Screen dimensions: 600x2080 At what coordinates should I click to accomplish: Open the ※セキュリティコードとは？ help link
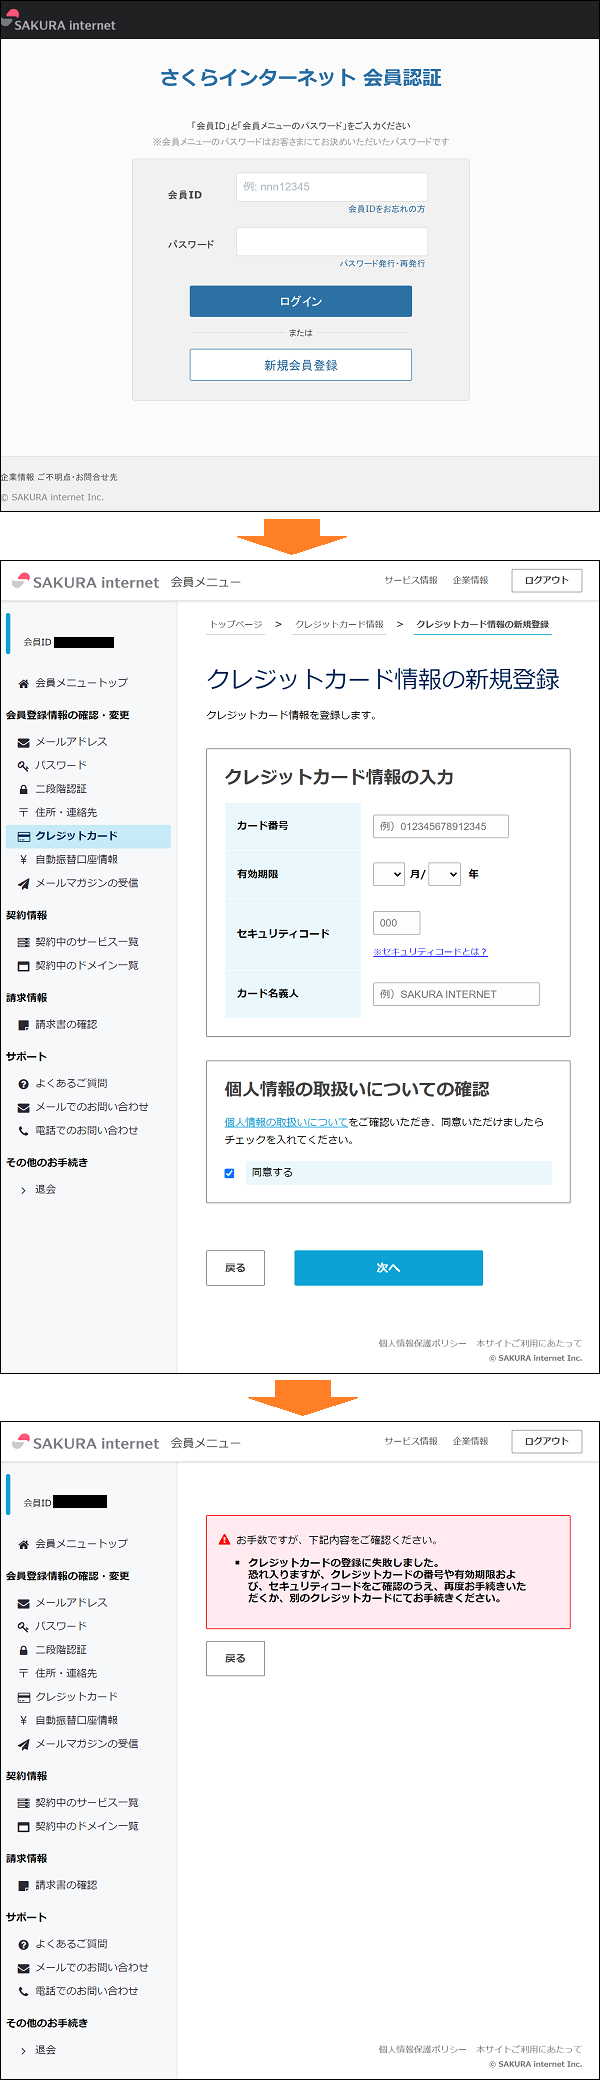pyautogui.click(x=430, y=951)
